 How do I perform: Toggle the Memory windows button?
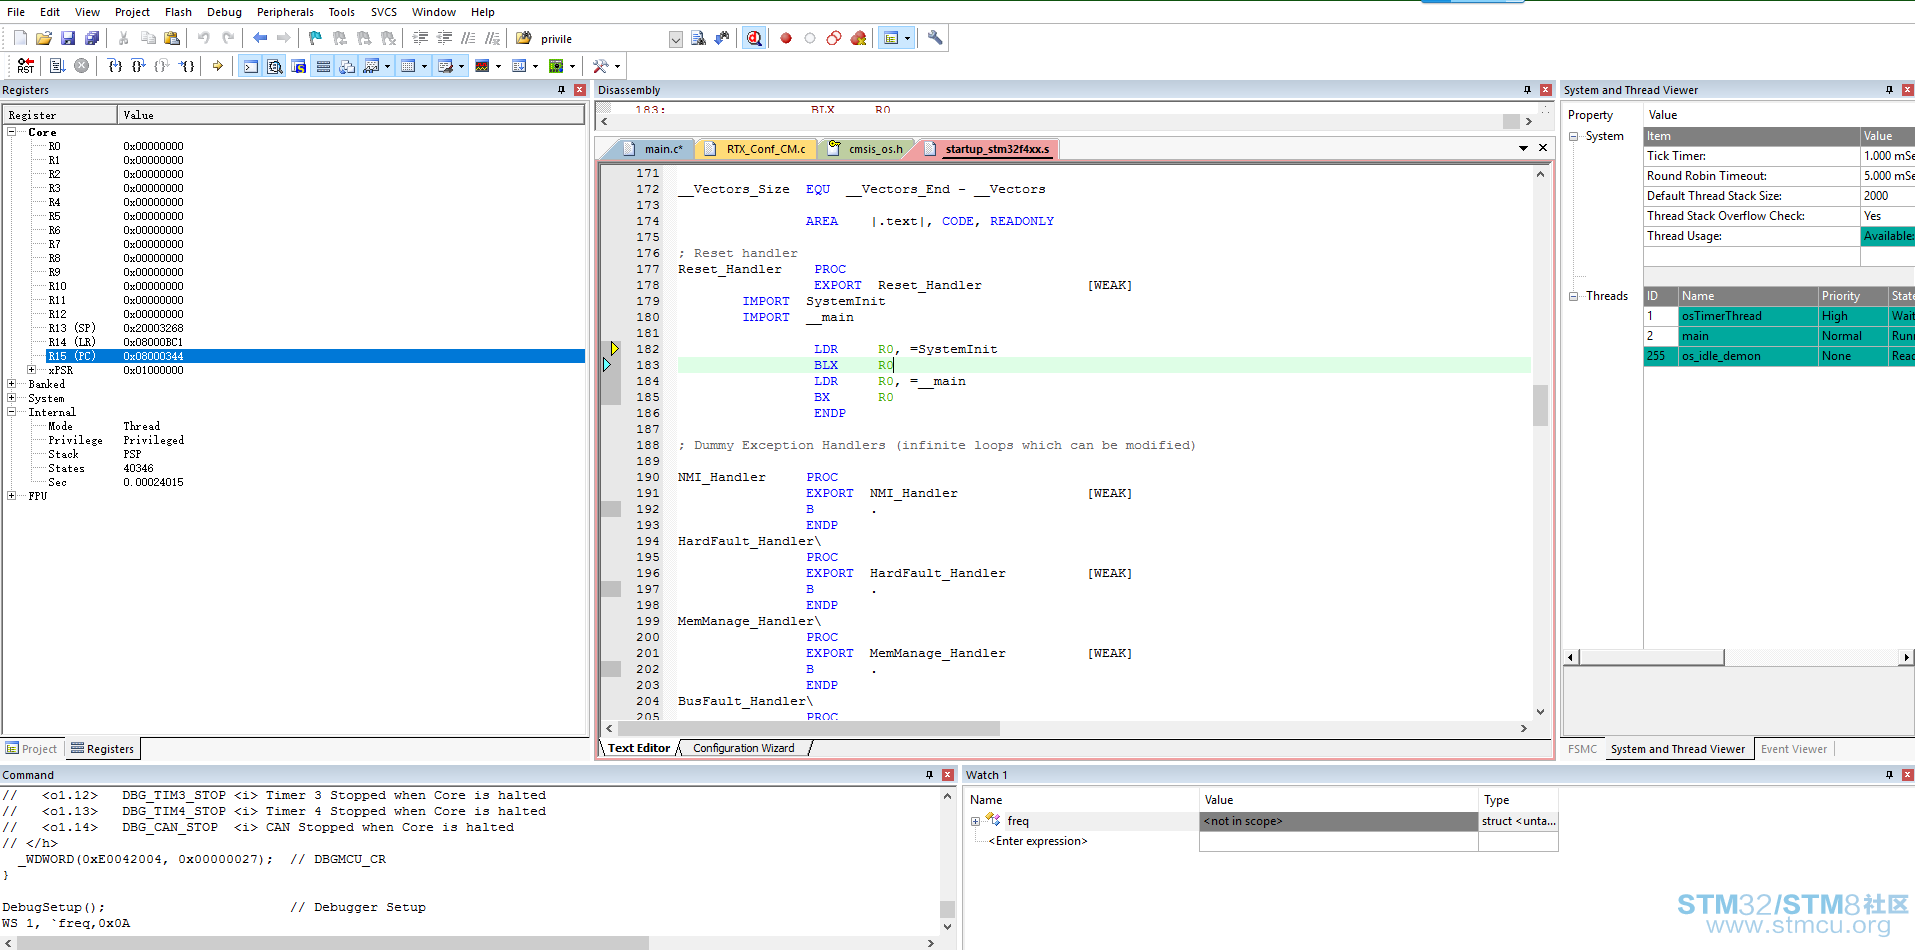(408, 66)
